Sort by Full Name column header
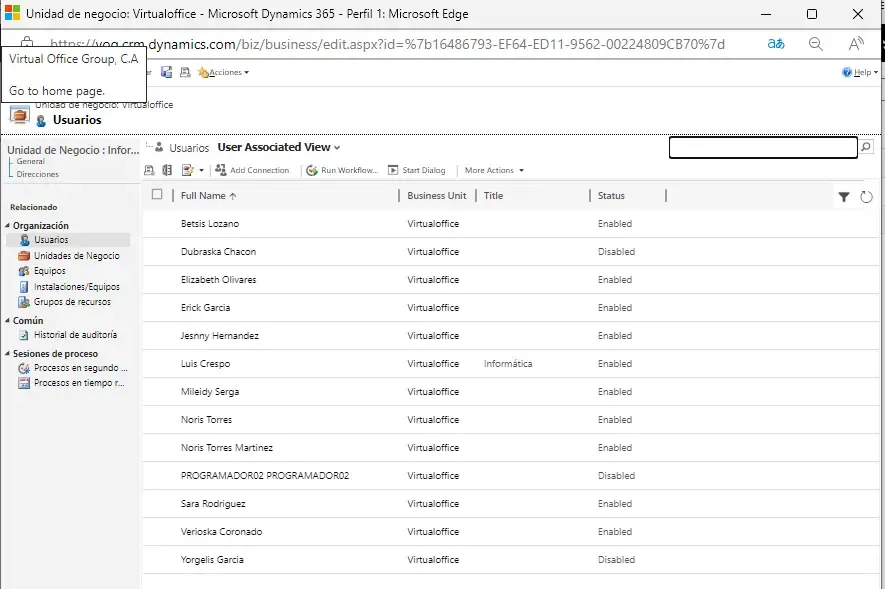This screenshot has height=589, width=885. pyautogui.click(x=208, y=196)
